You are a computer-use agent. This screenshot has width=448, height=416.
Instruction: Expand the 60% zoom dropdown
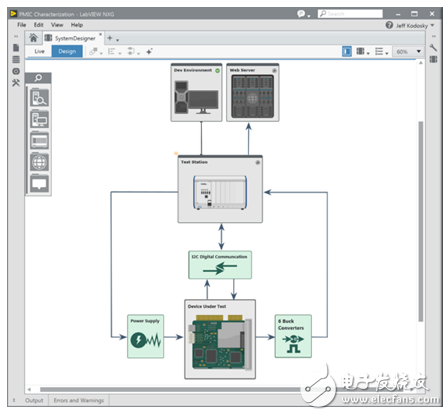coord(419,52)
